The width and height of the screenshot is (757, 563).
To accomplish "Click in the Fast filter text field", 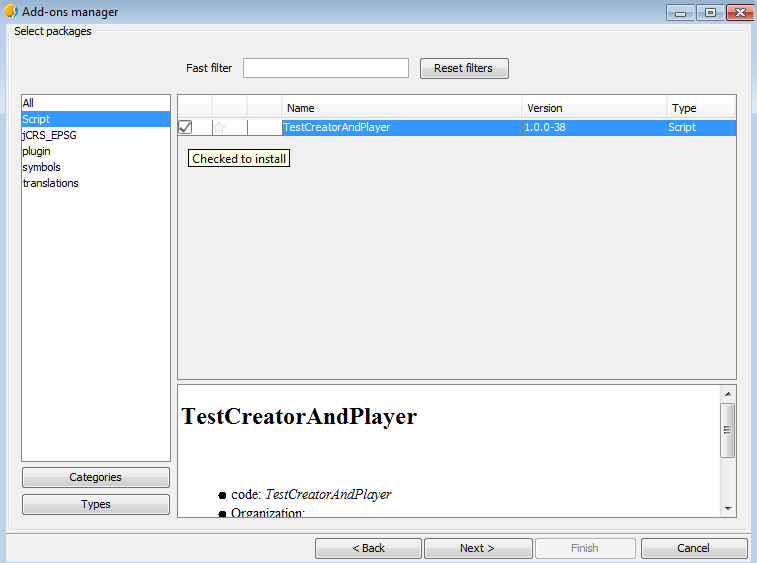I will [325, 68].
